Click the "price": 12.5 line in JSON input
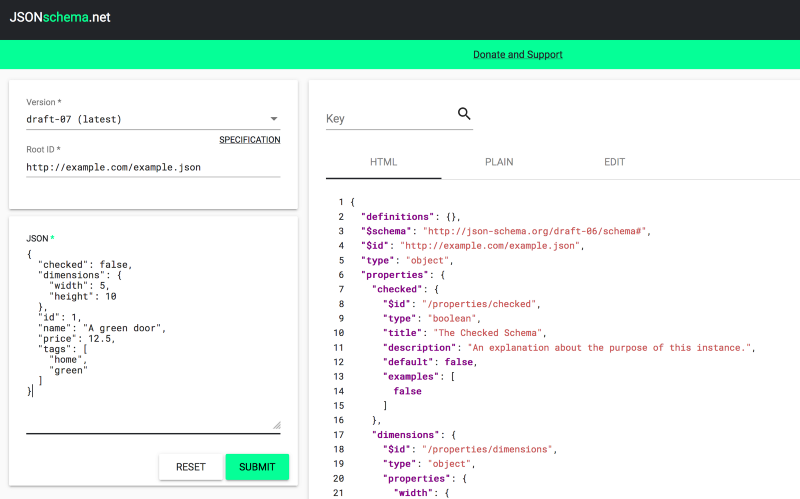Image resolution: width=800 pixels, height=499 pixels. [77, 339]
